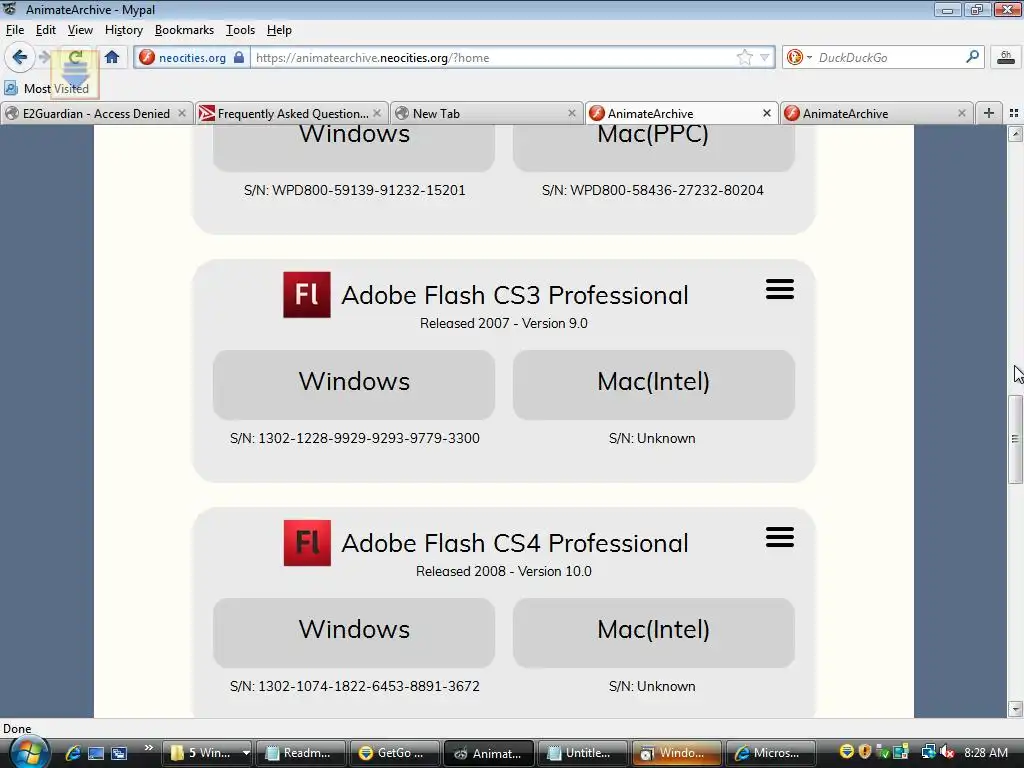This screenshot has height=768, width=1024.
Task: Switch to the New Tab tab
Action: [x=487, y=114]
